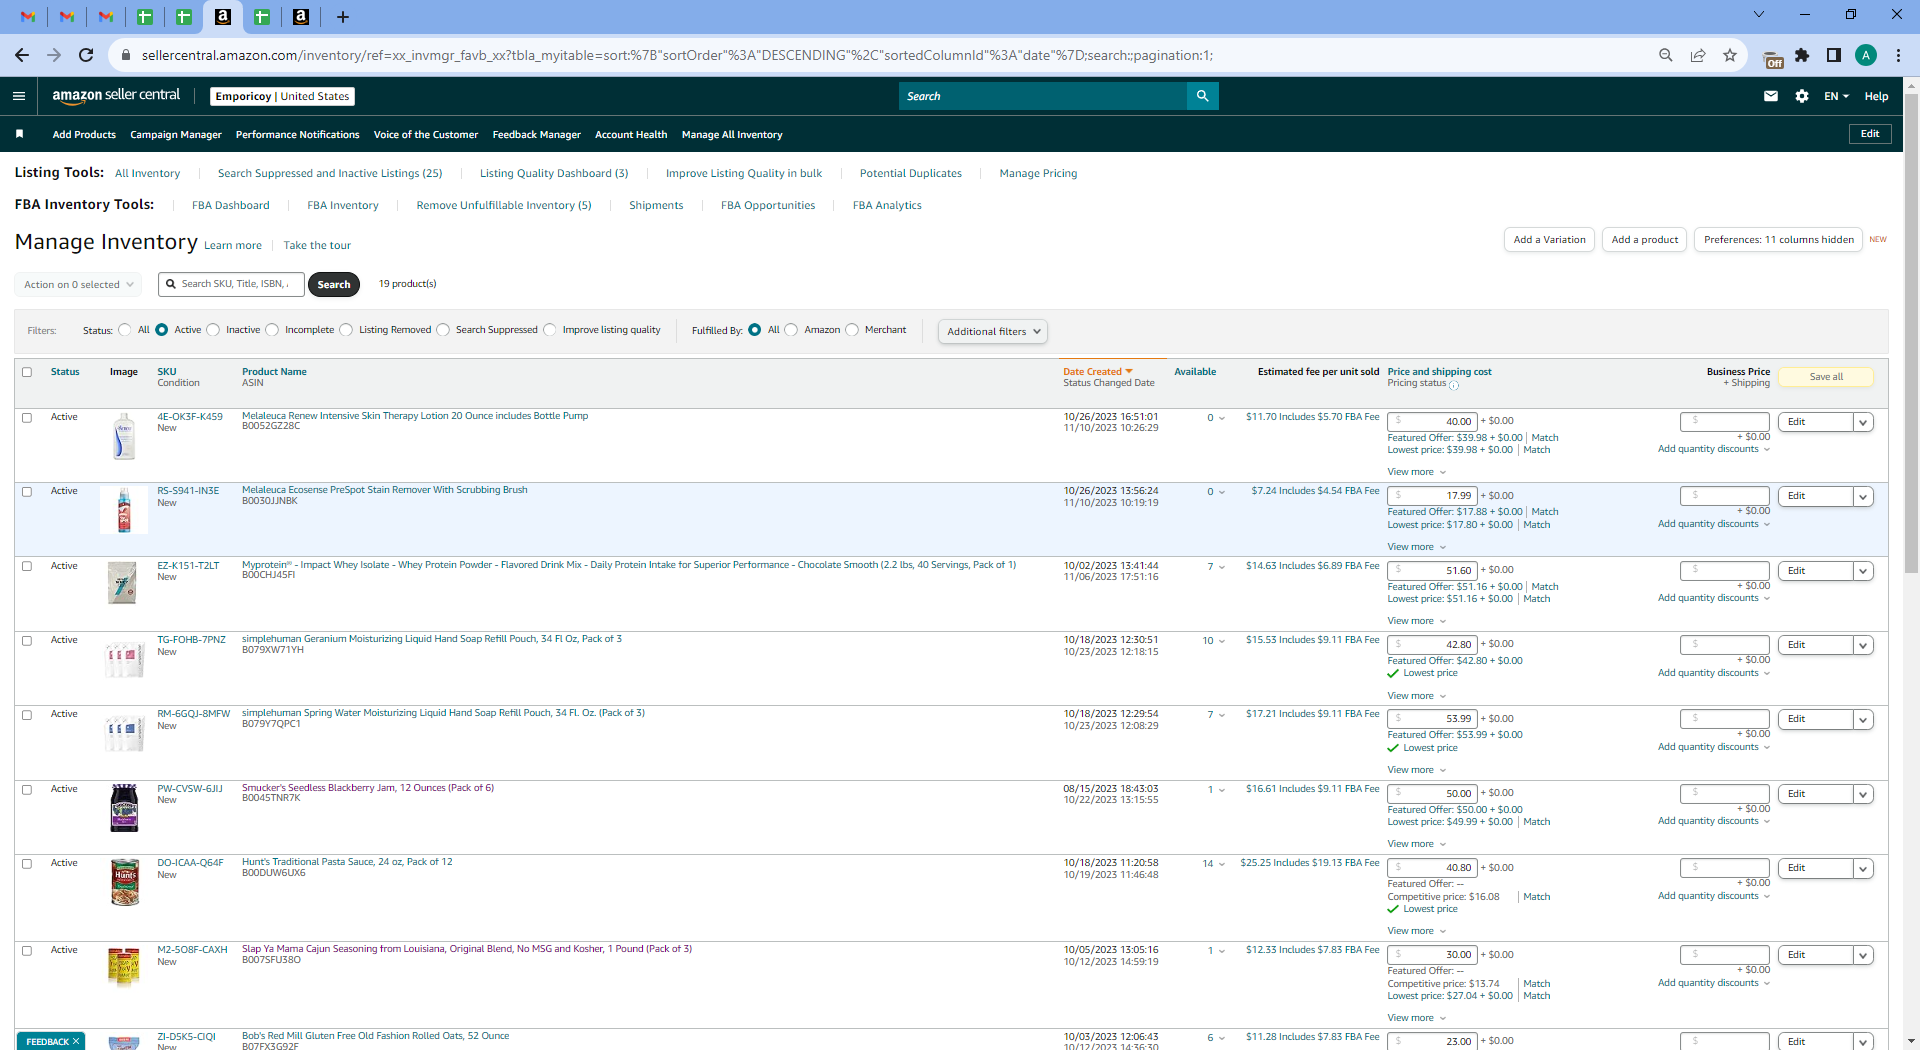This screenshot has width=1920, height=1050.
Task: Bookmark this page with the star icon
Action: tap(1730, 55)
